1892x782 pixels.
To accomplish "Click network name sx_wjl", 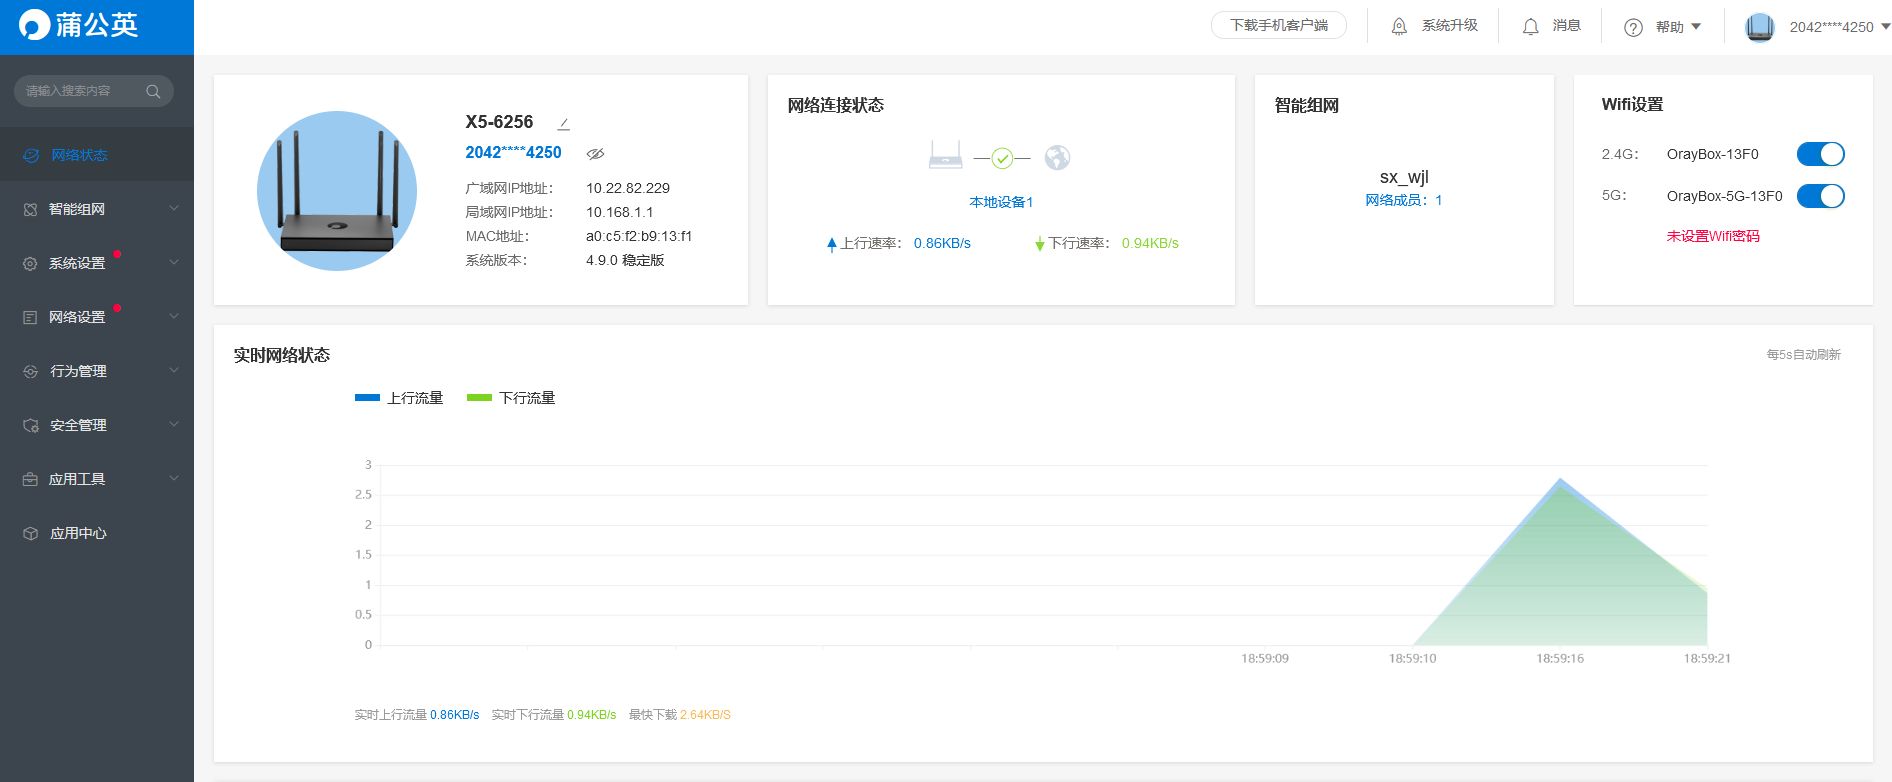I will tap(1404, 177).
